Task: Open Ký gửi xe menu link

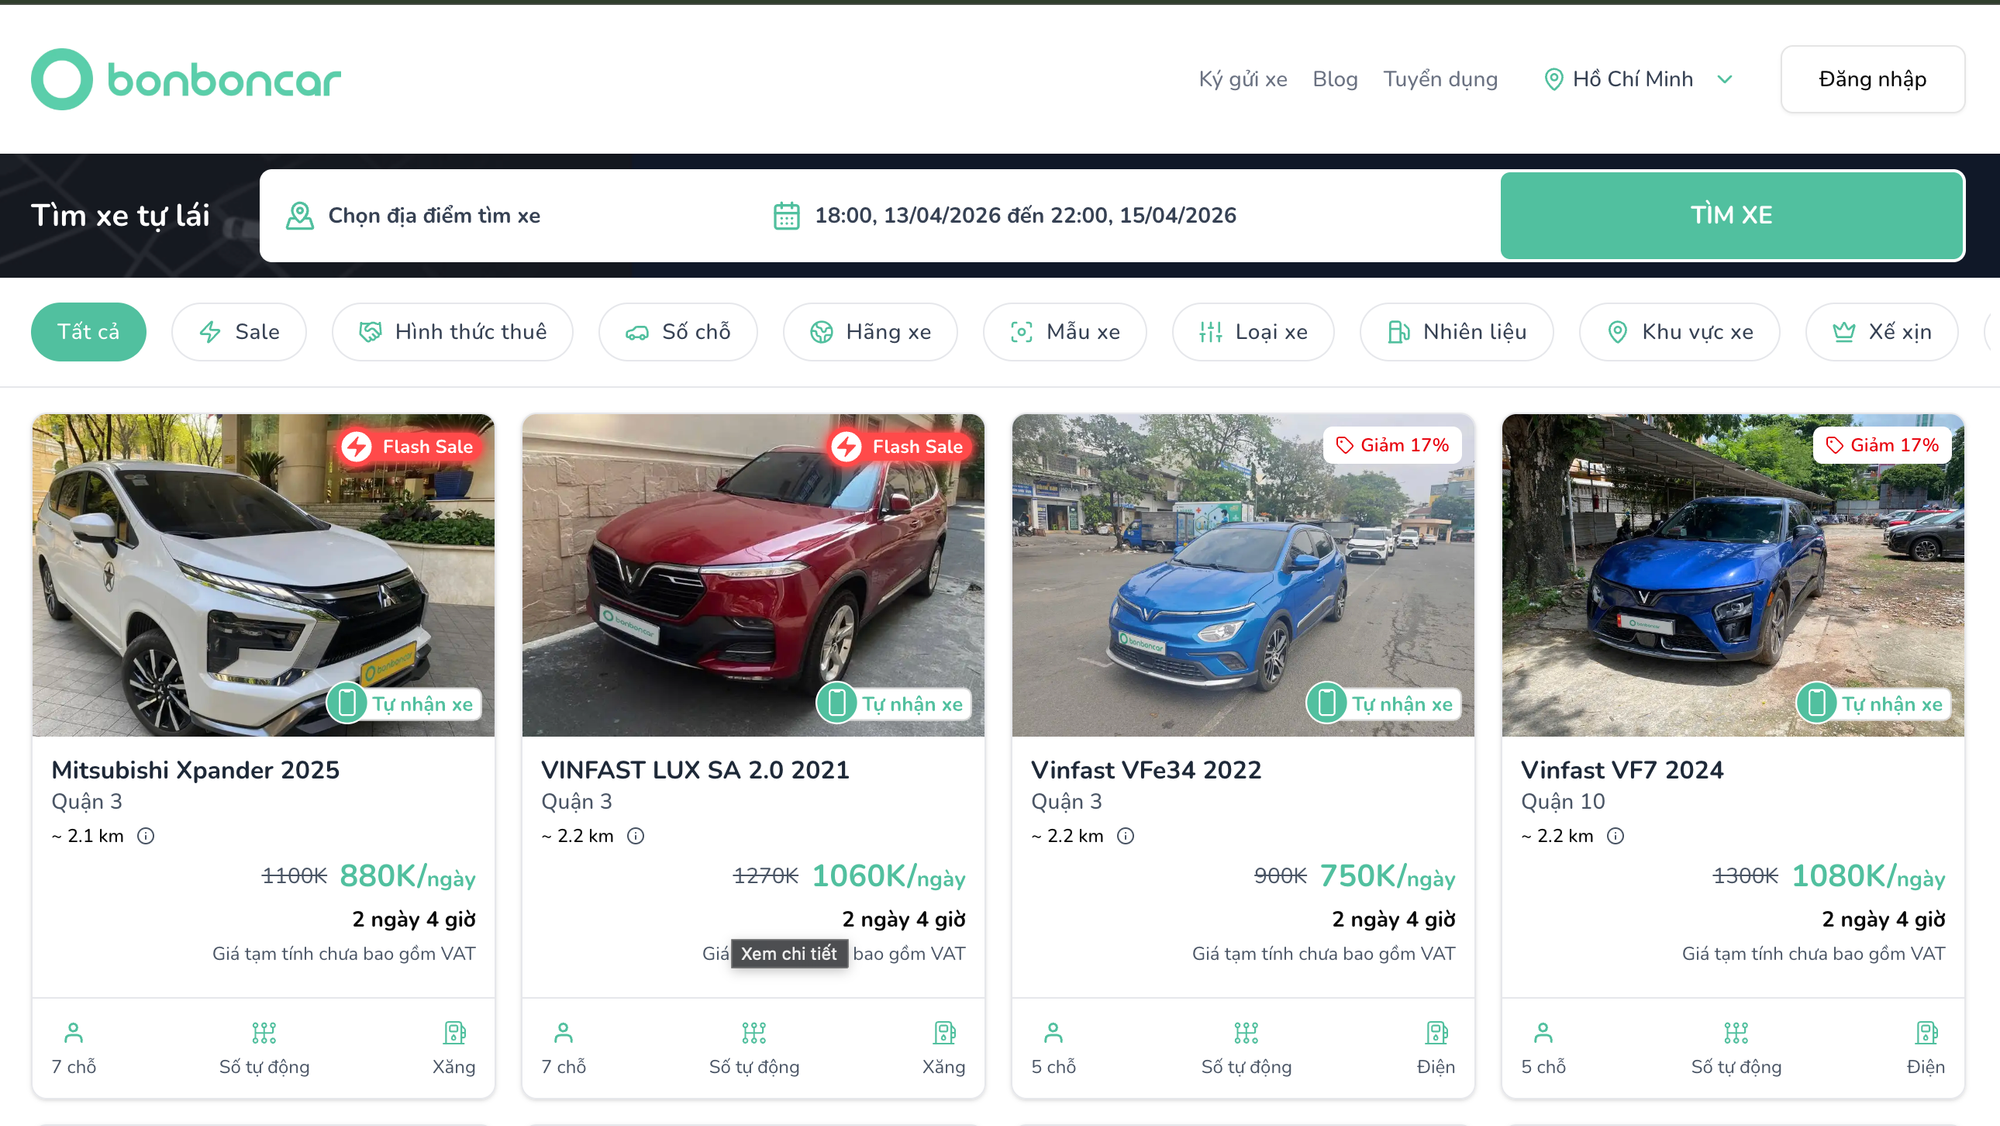Action: point(1243,79)
